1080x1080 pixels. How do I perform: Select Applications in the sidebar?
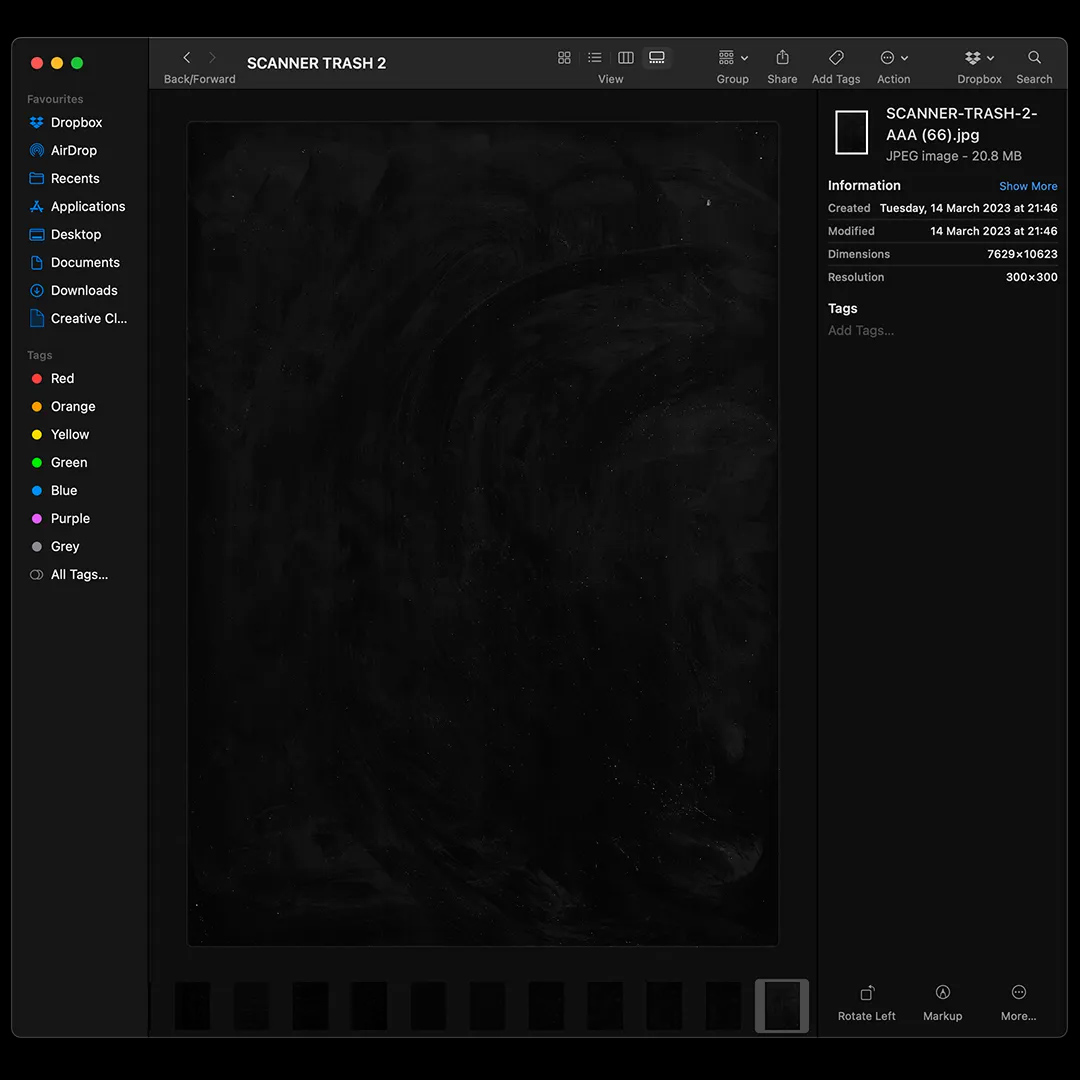click(88, 206)
